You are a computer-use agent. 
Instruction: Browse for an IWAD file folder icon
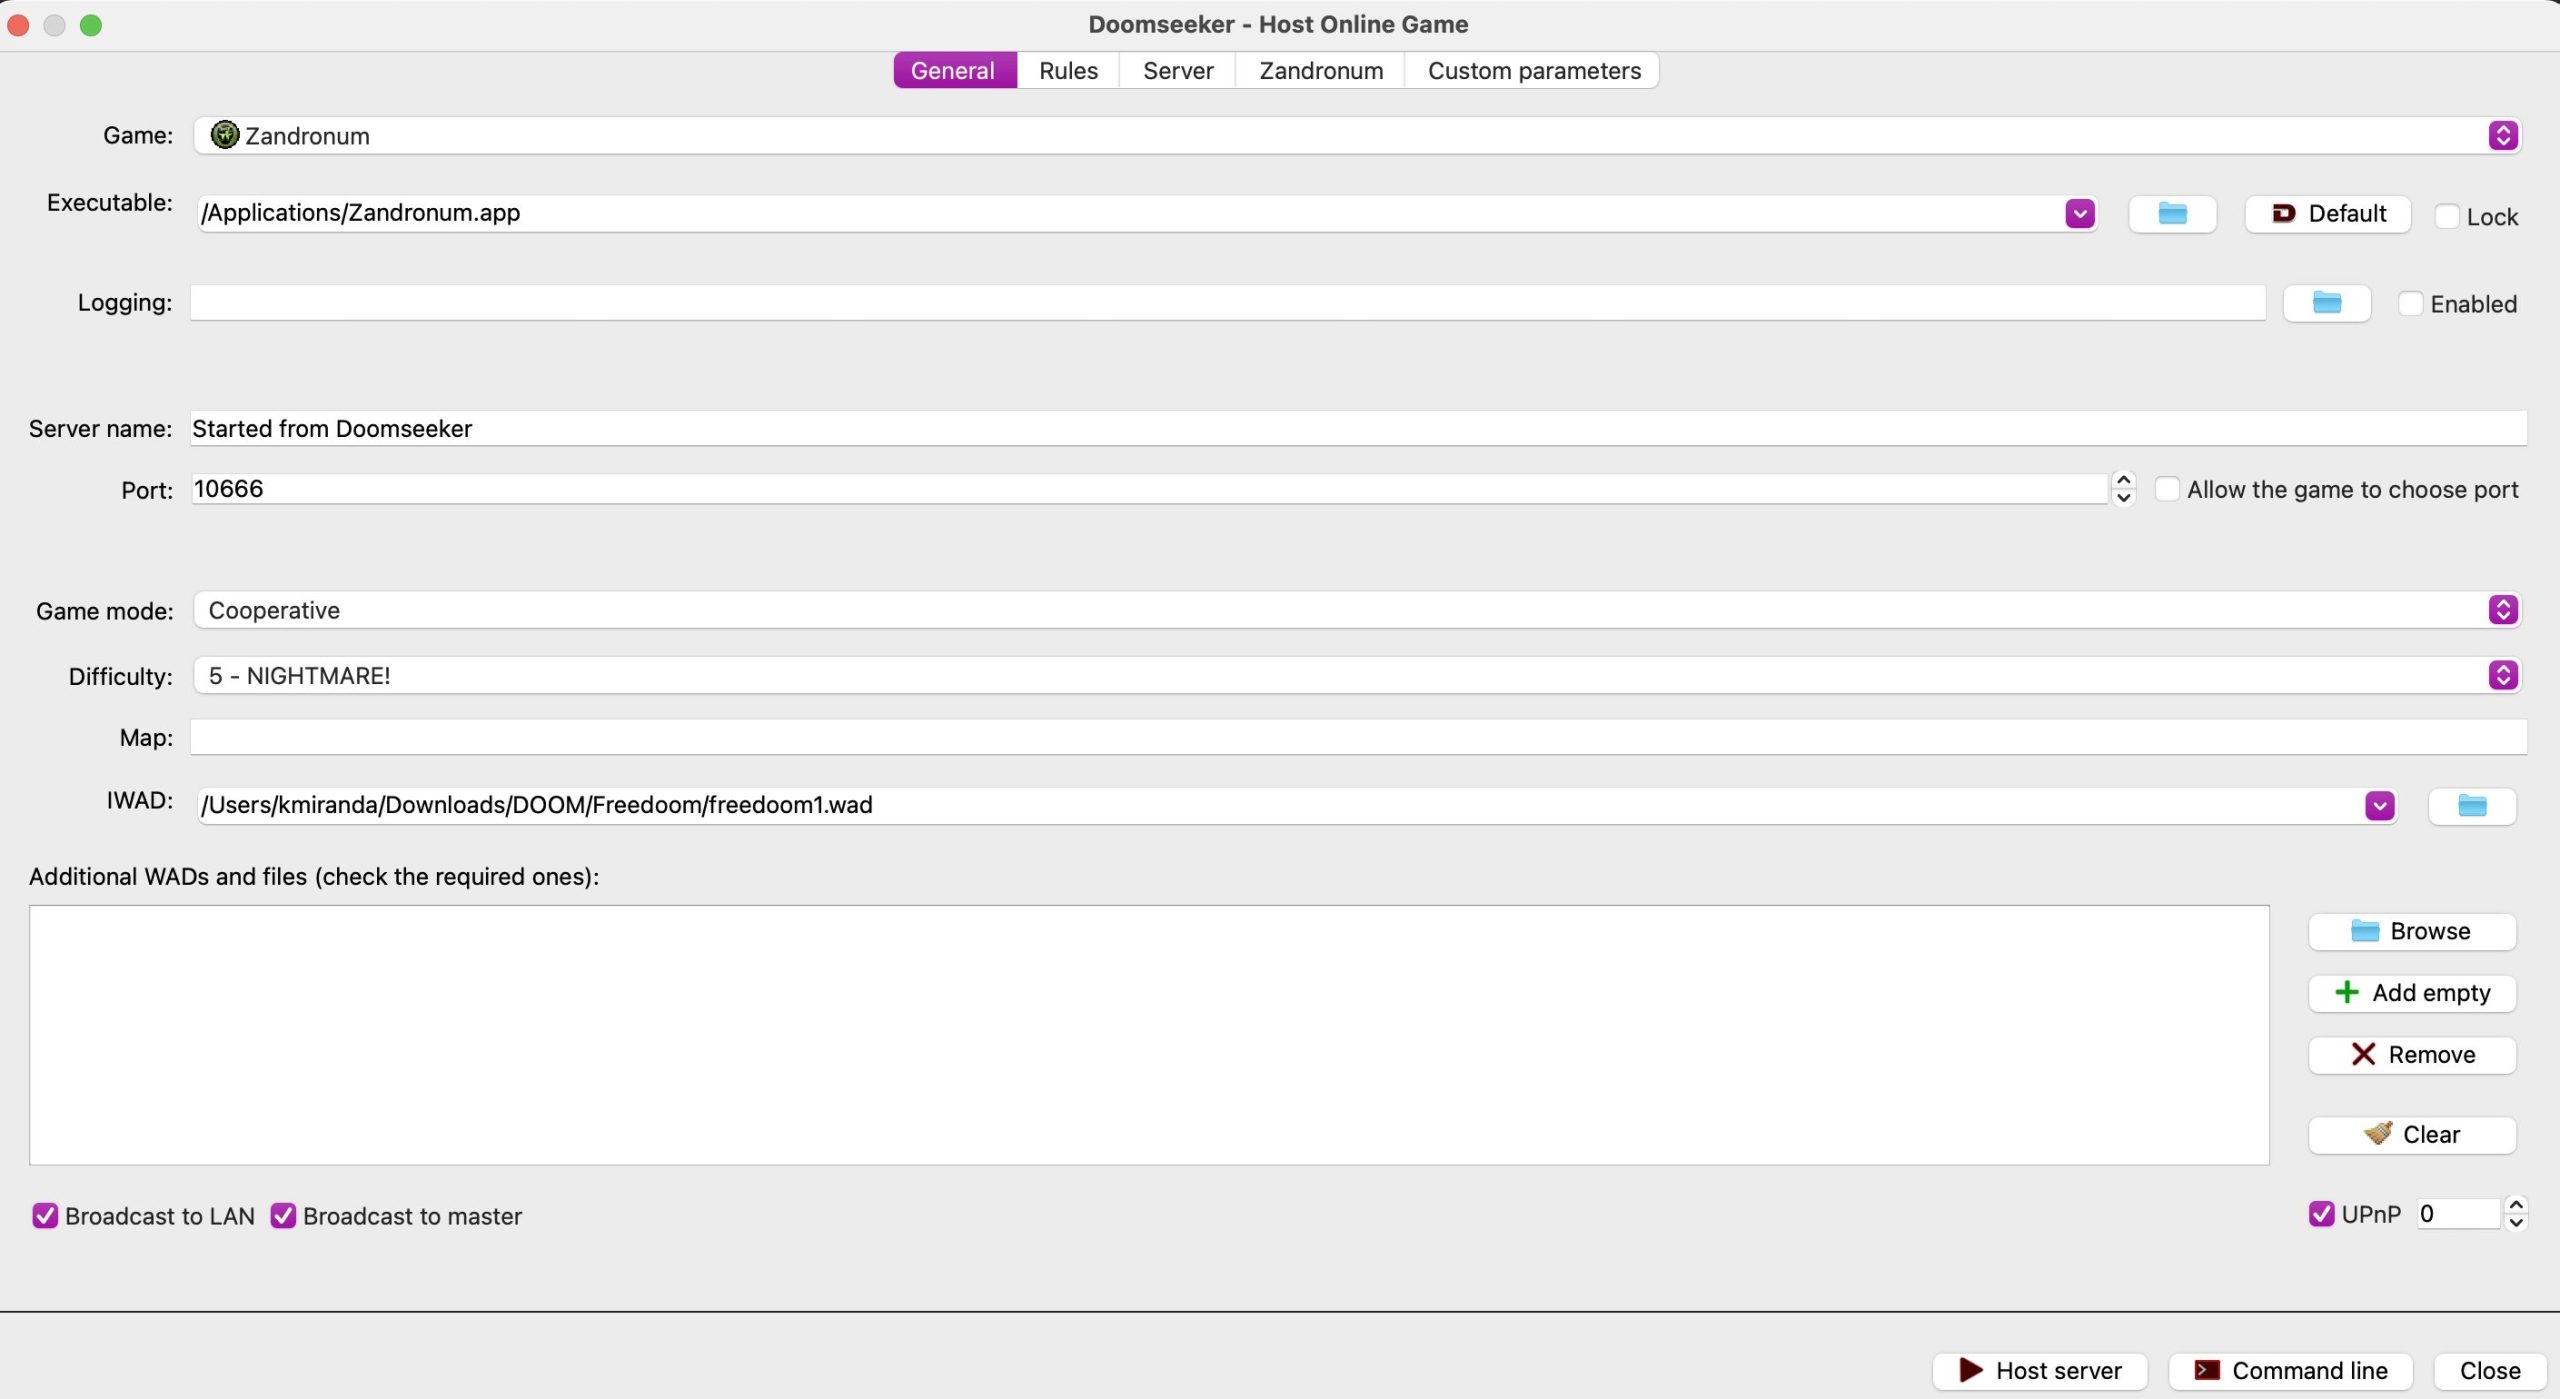(x=2472, y=806)
